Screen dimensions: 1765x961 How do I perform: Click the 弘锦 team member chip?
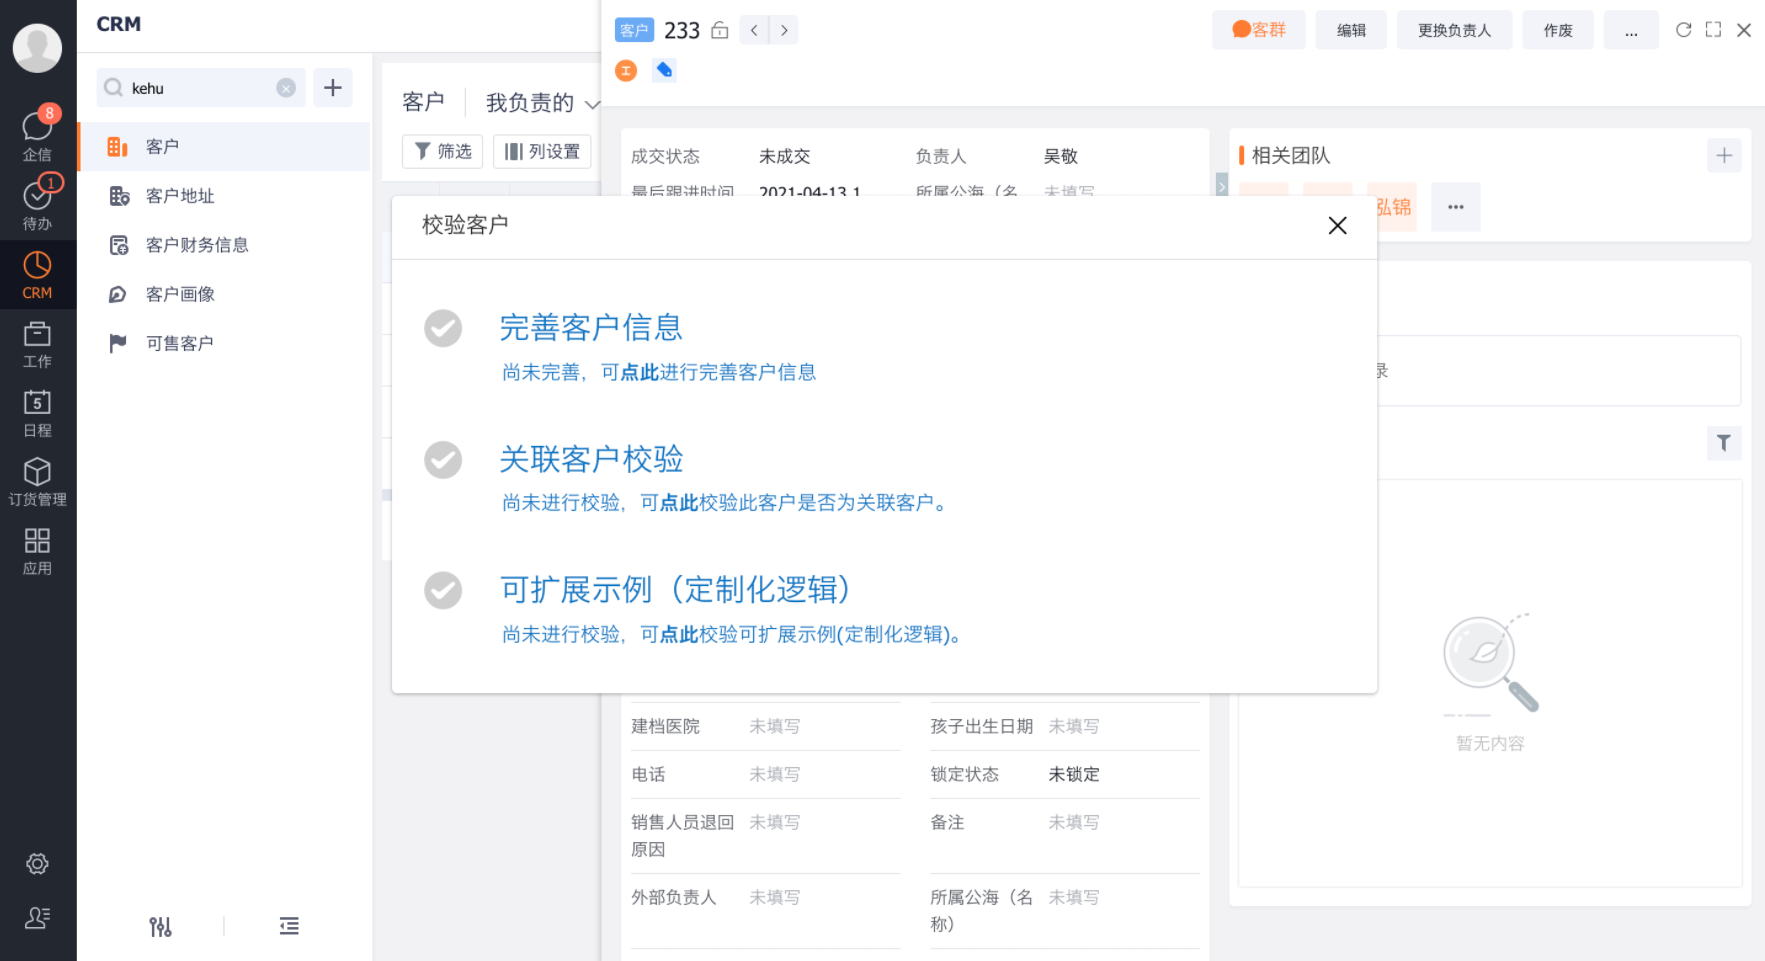pyautogui.click(x=1392, y=207)
